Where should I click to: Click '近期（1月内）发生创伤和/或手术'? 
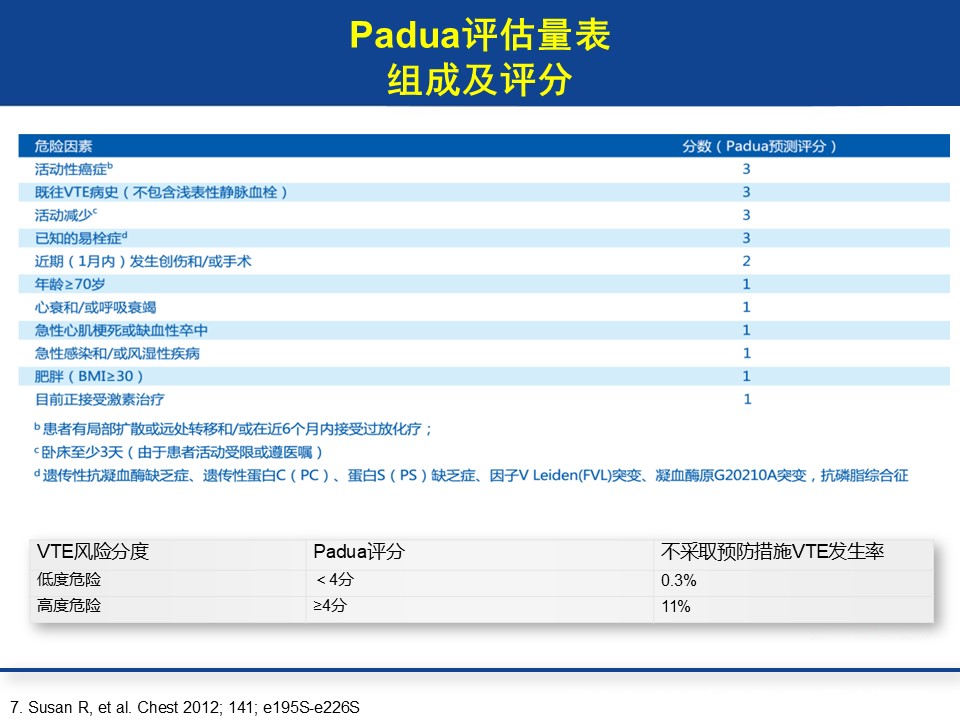click(x=143, y=261)
